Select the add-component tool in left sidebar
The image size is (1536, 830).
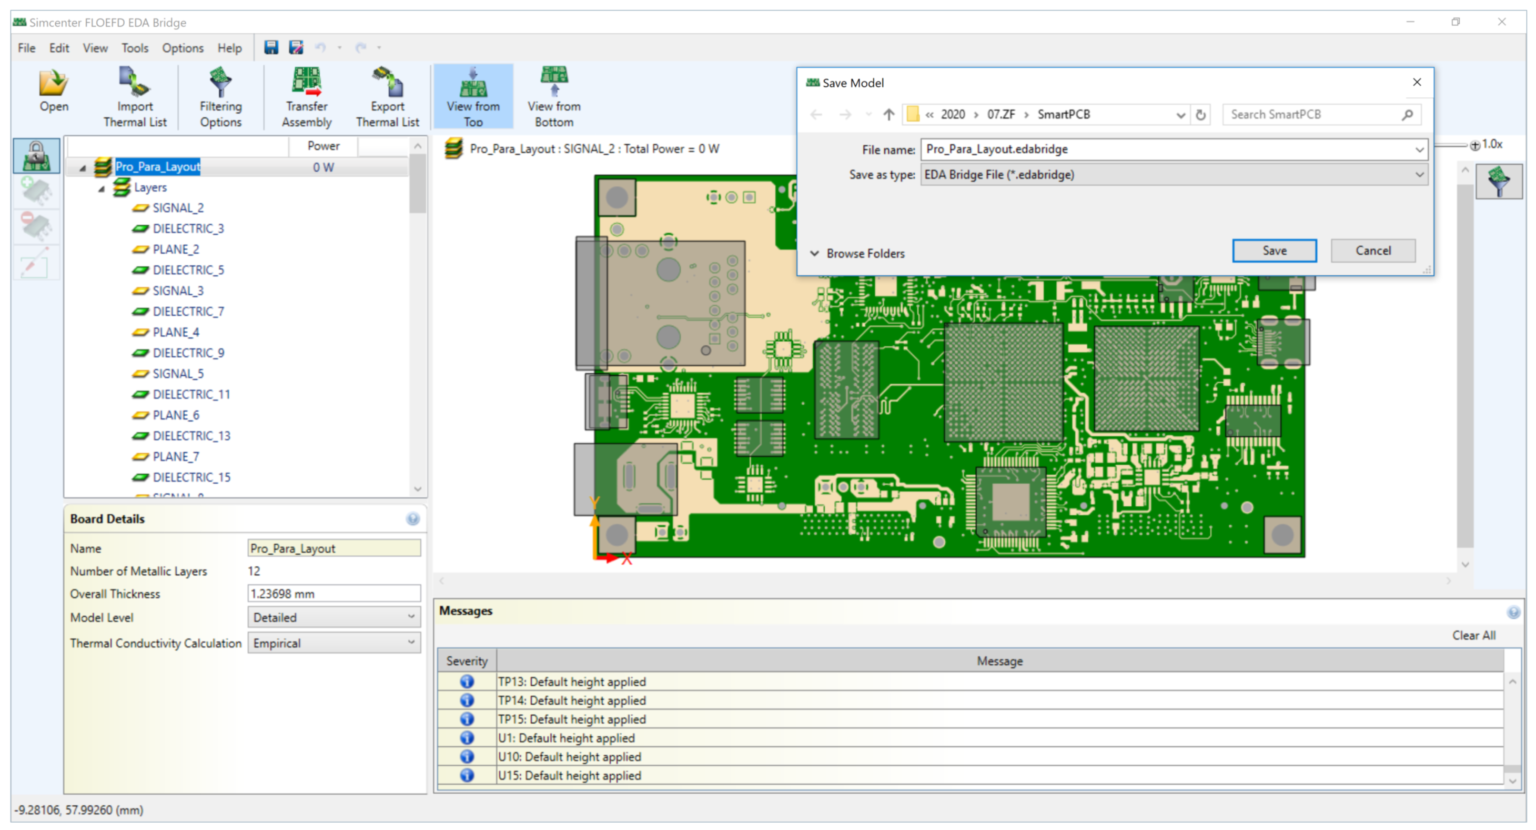pyautogui.click(x=35, y=193)
